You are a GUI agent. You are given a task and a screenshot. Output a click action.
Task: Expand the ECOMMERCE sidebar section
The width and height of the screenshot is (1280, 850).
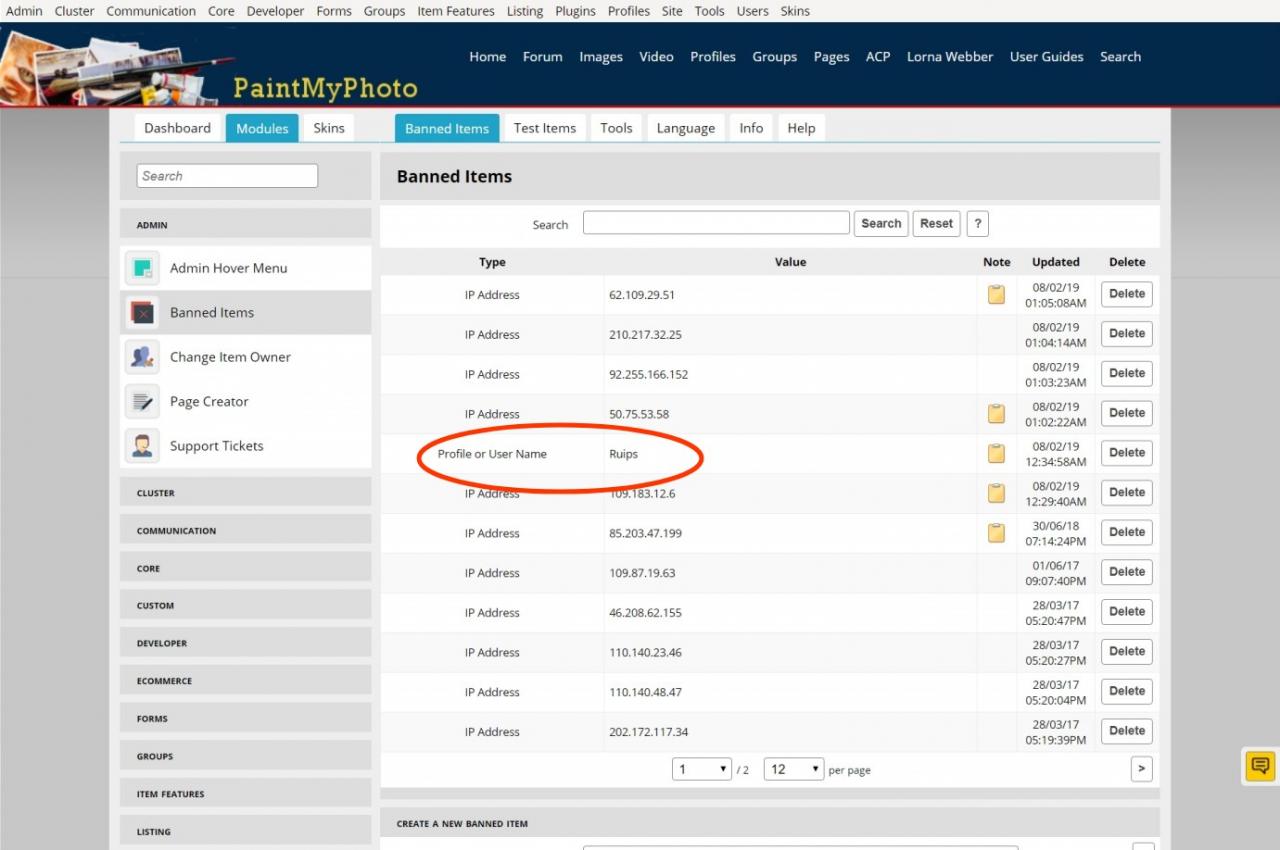246,681
